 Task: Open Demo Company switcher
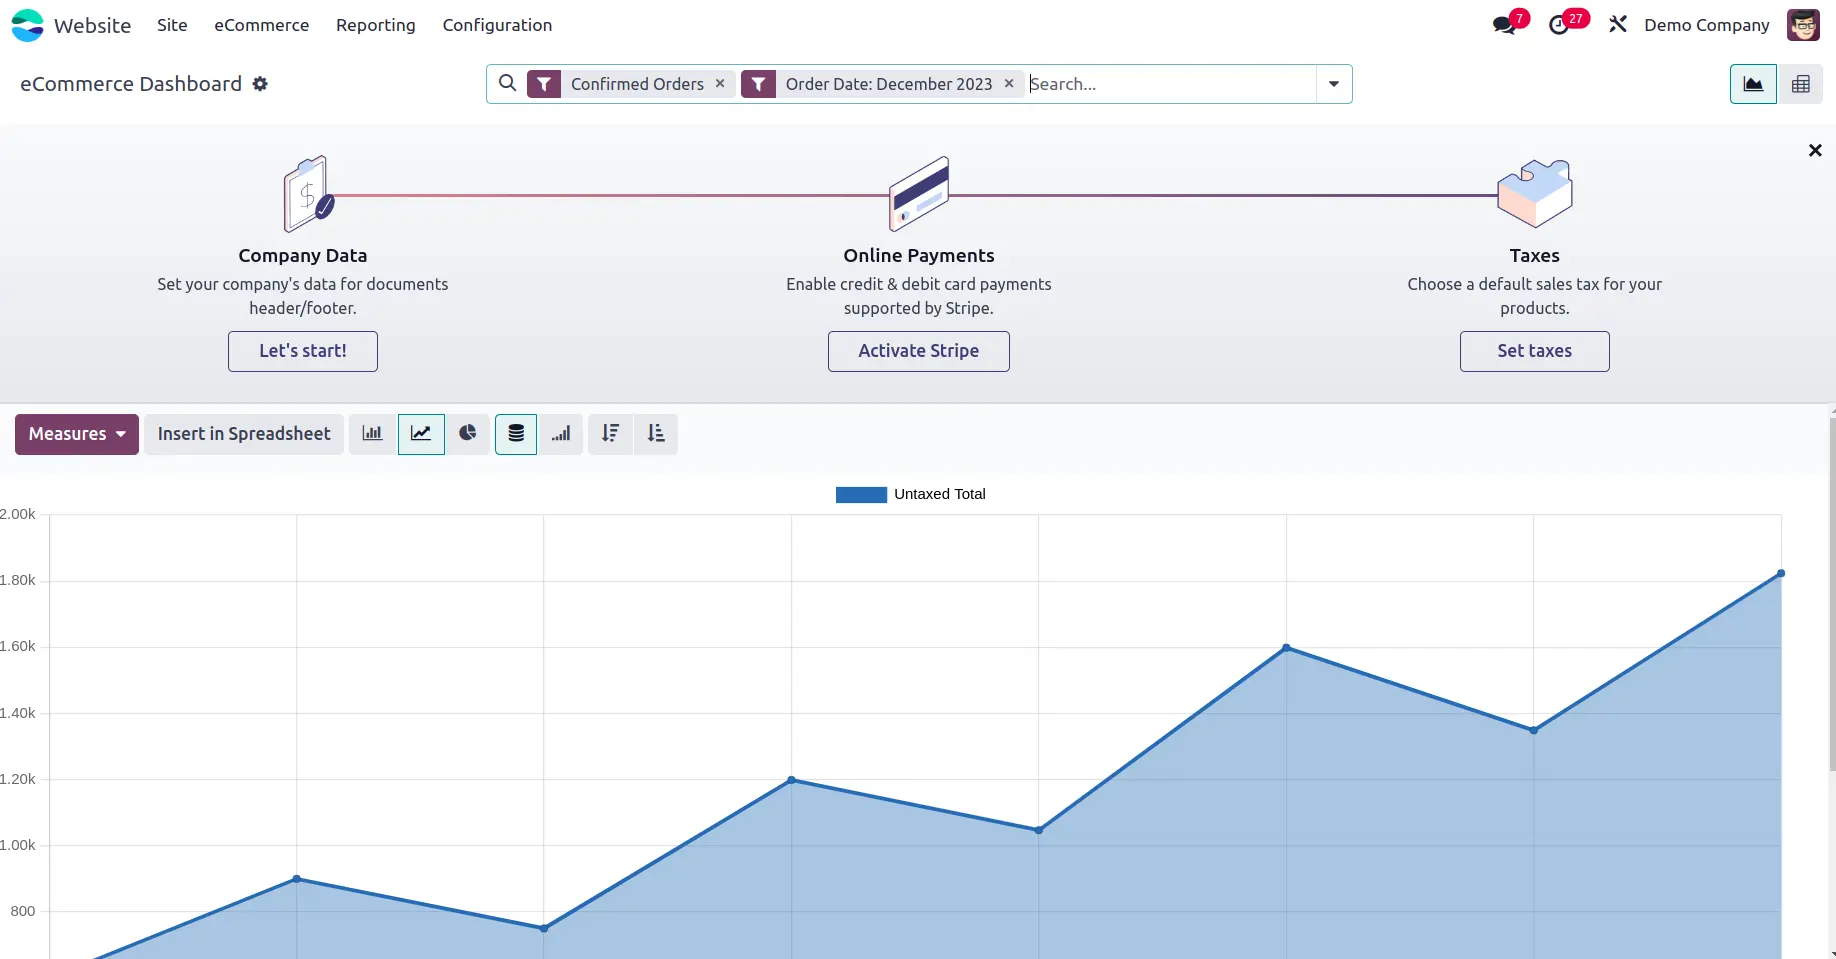(x=1706, y=25)
